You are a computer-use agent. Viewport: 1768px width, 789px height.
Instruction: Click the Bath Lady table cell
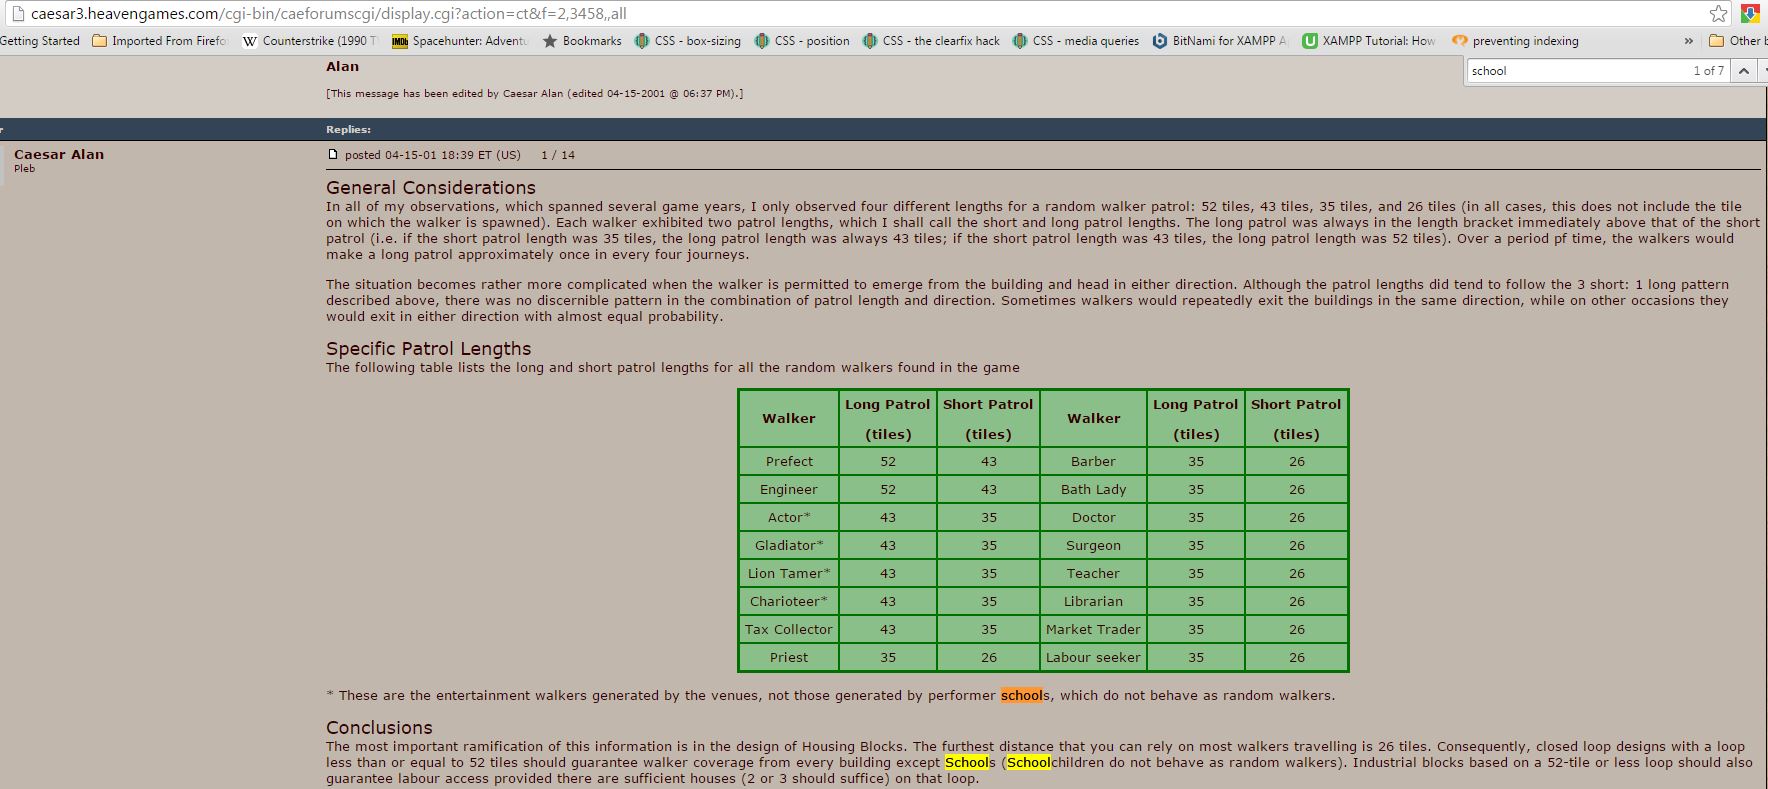pos(1093,489)
